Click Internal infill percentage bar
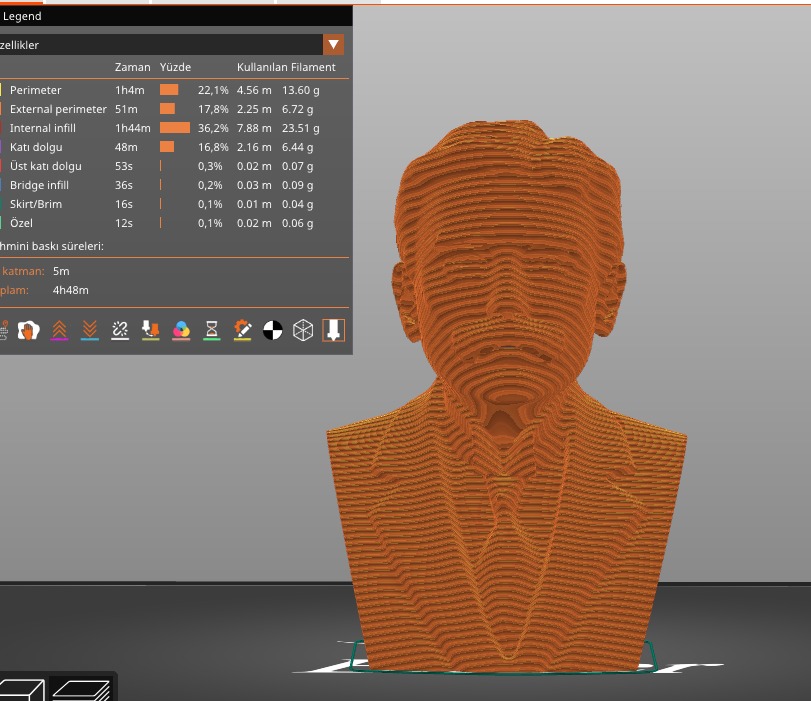The height and width of the screenshot is (701, 811). (175, 128)
